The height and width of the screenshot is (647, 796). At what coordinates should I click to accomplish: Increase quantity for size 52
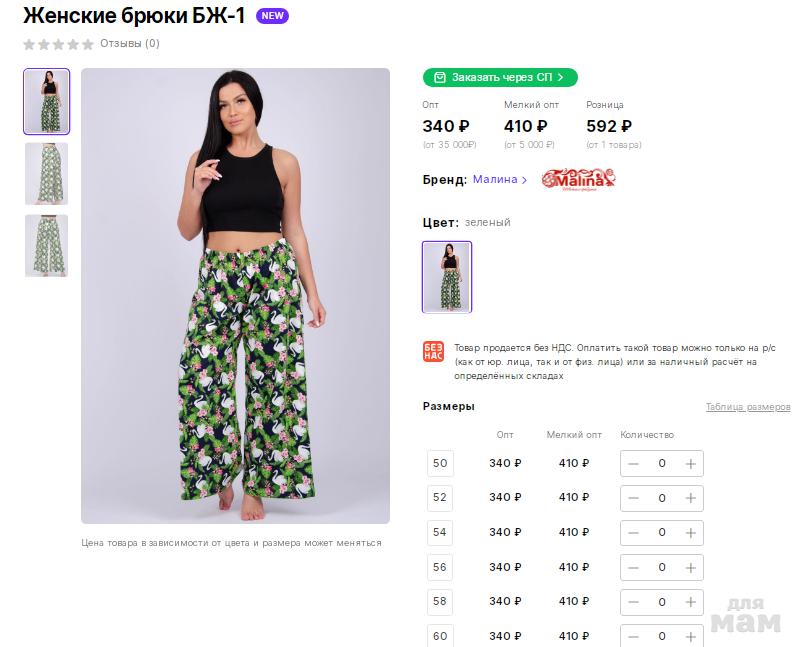pyautogui.click(x=690, y=498)
